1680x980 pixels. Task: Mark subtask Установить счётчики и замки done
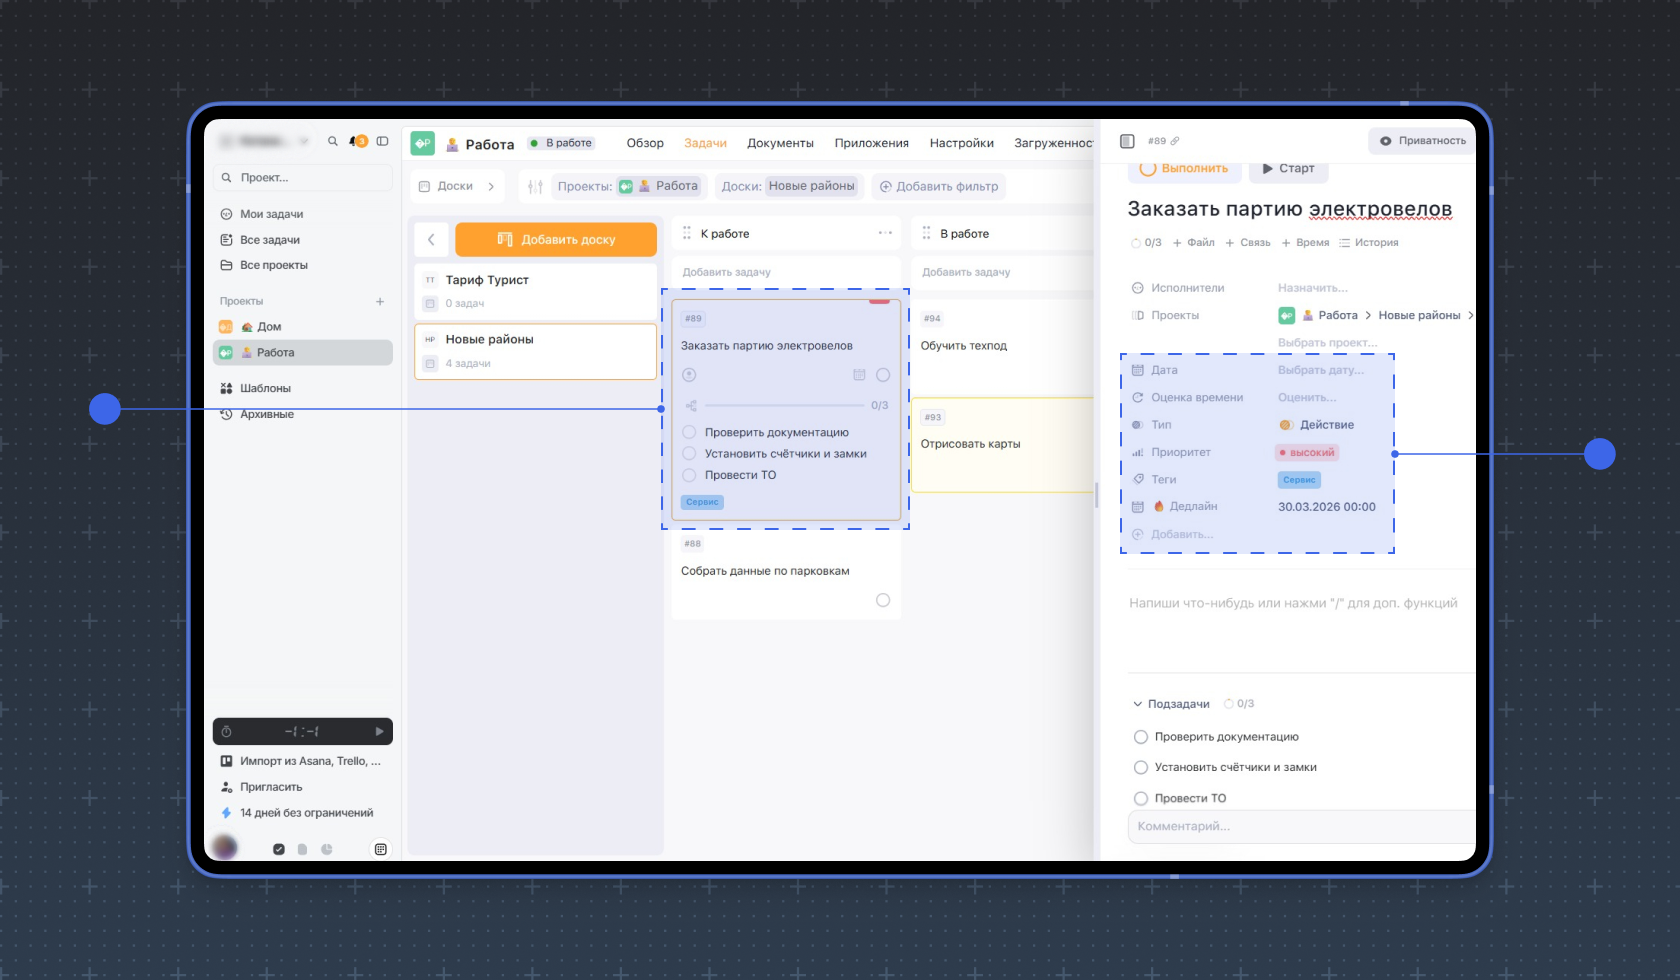tap(1141, 768)
